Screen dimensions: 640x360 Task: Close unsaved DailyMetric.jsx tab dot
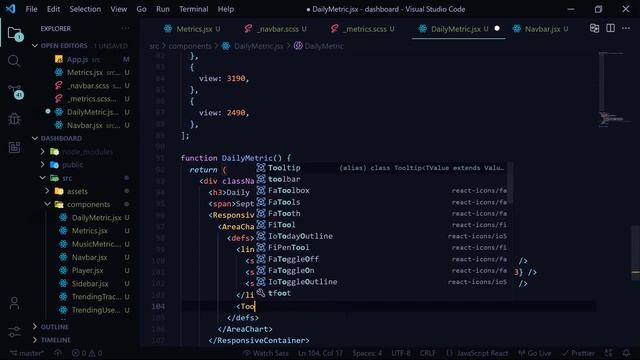click(497, 29)
